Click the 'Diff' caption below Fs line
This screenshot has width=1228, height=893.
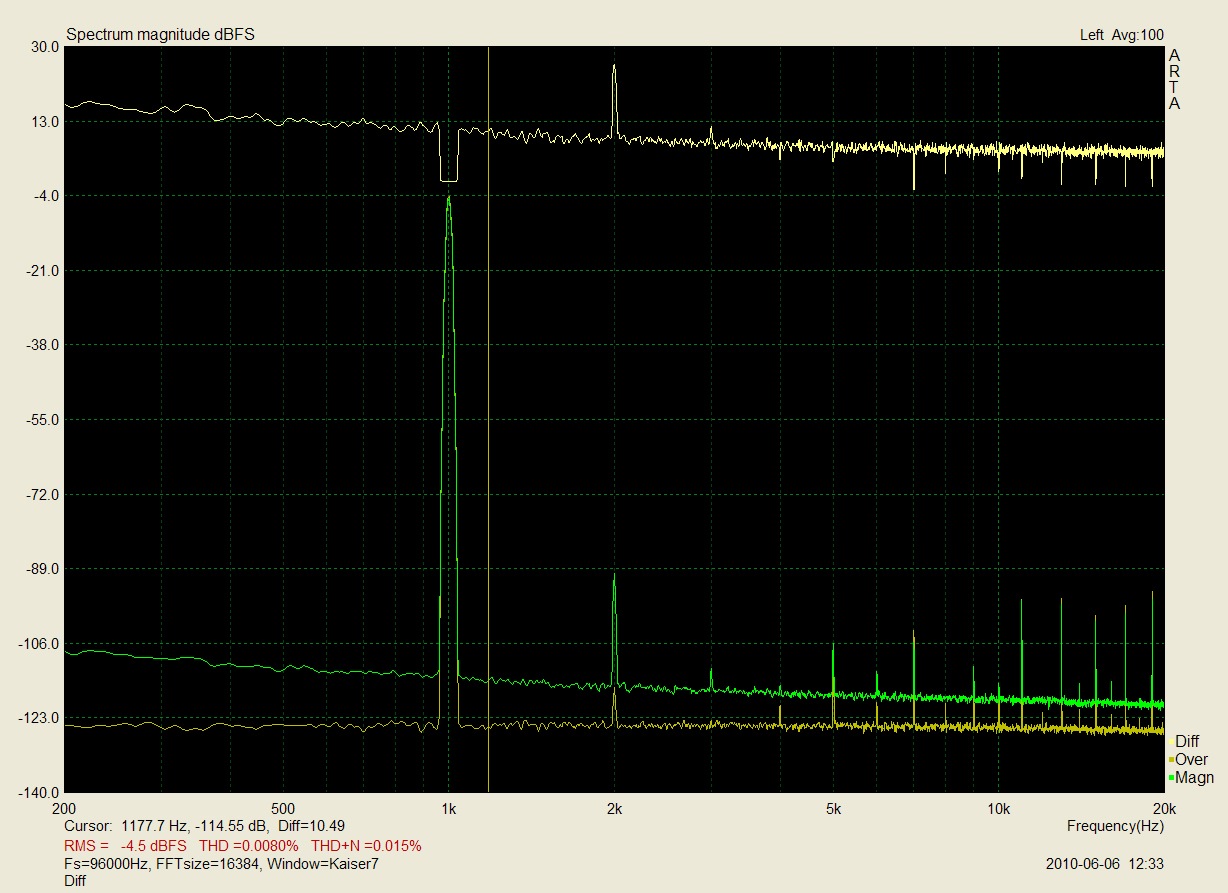[75, 881]
